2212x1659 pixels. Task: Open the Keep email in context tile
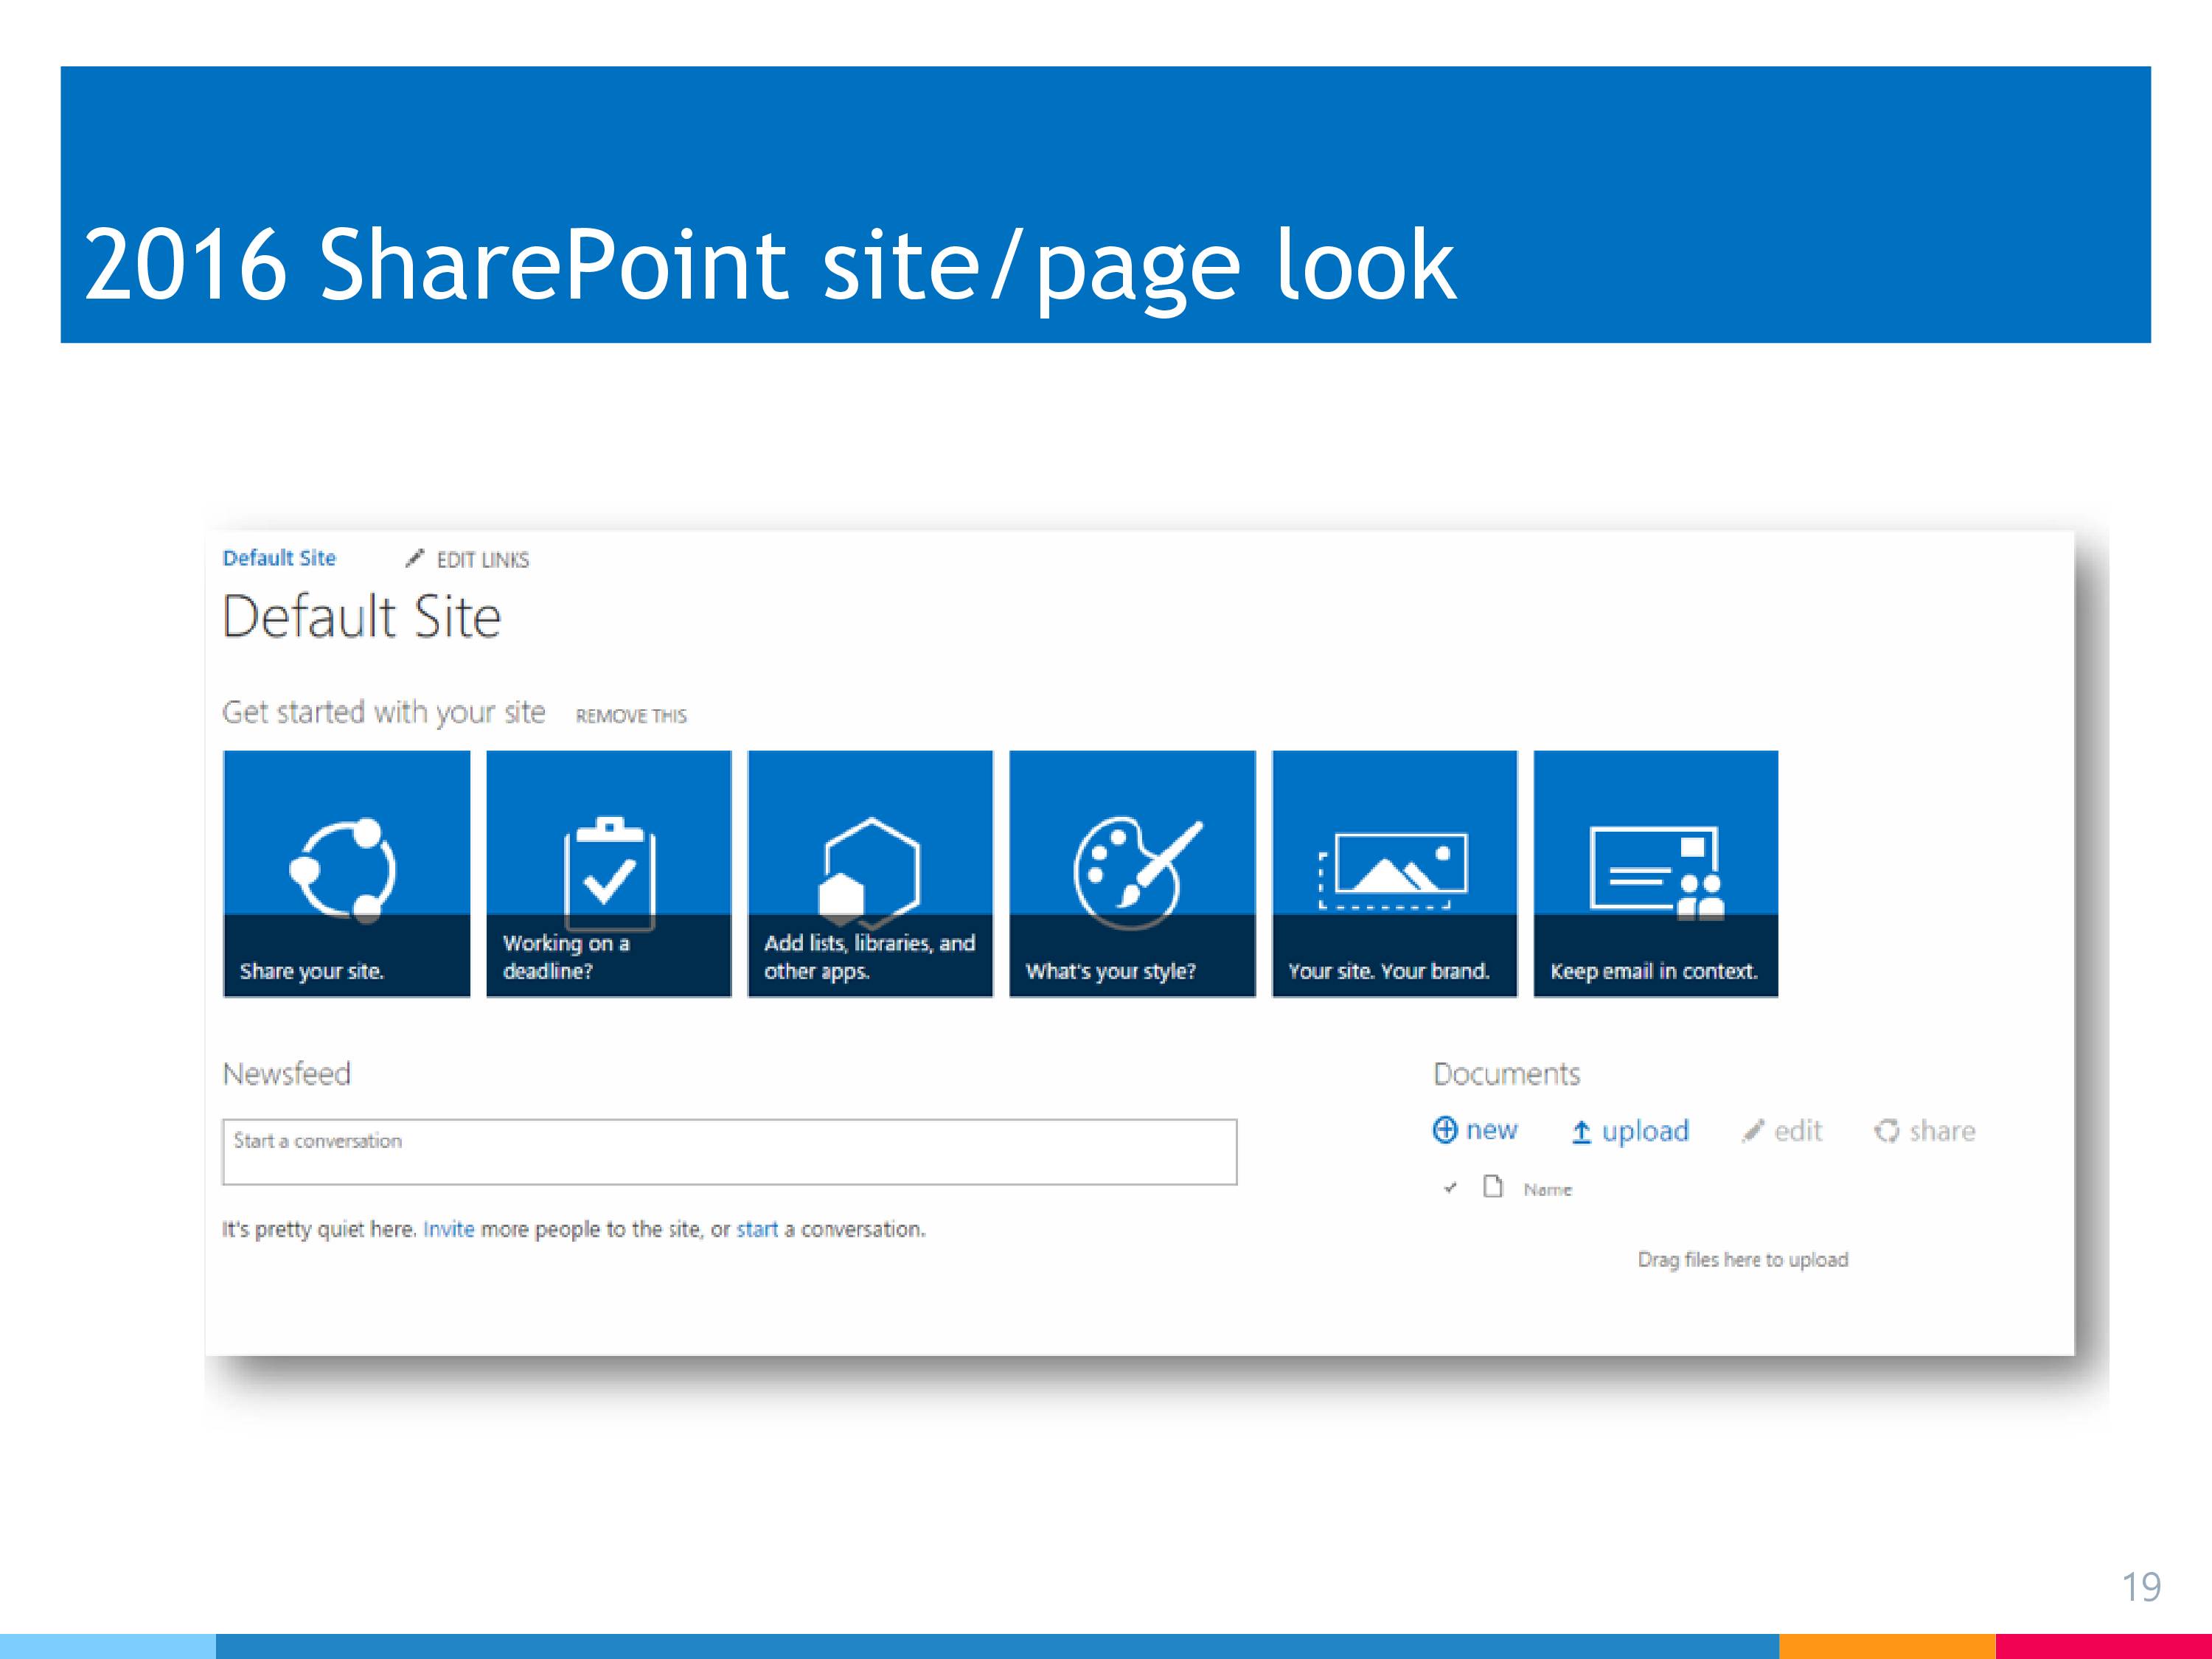(x=1656, y=873)
